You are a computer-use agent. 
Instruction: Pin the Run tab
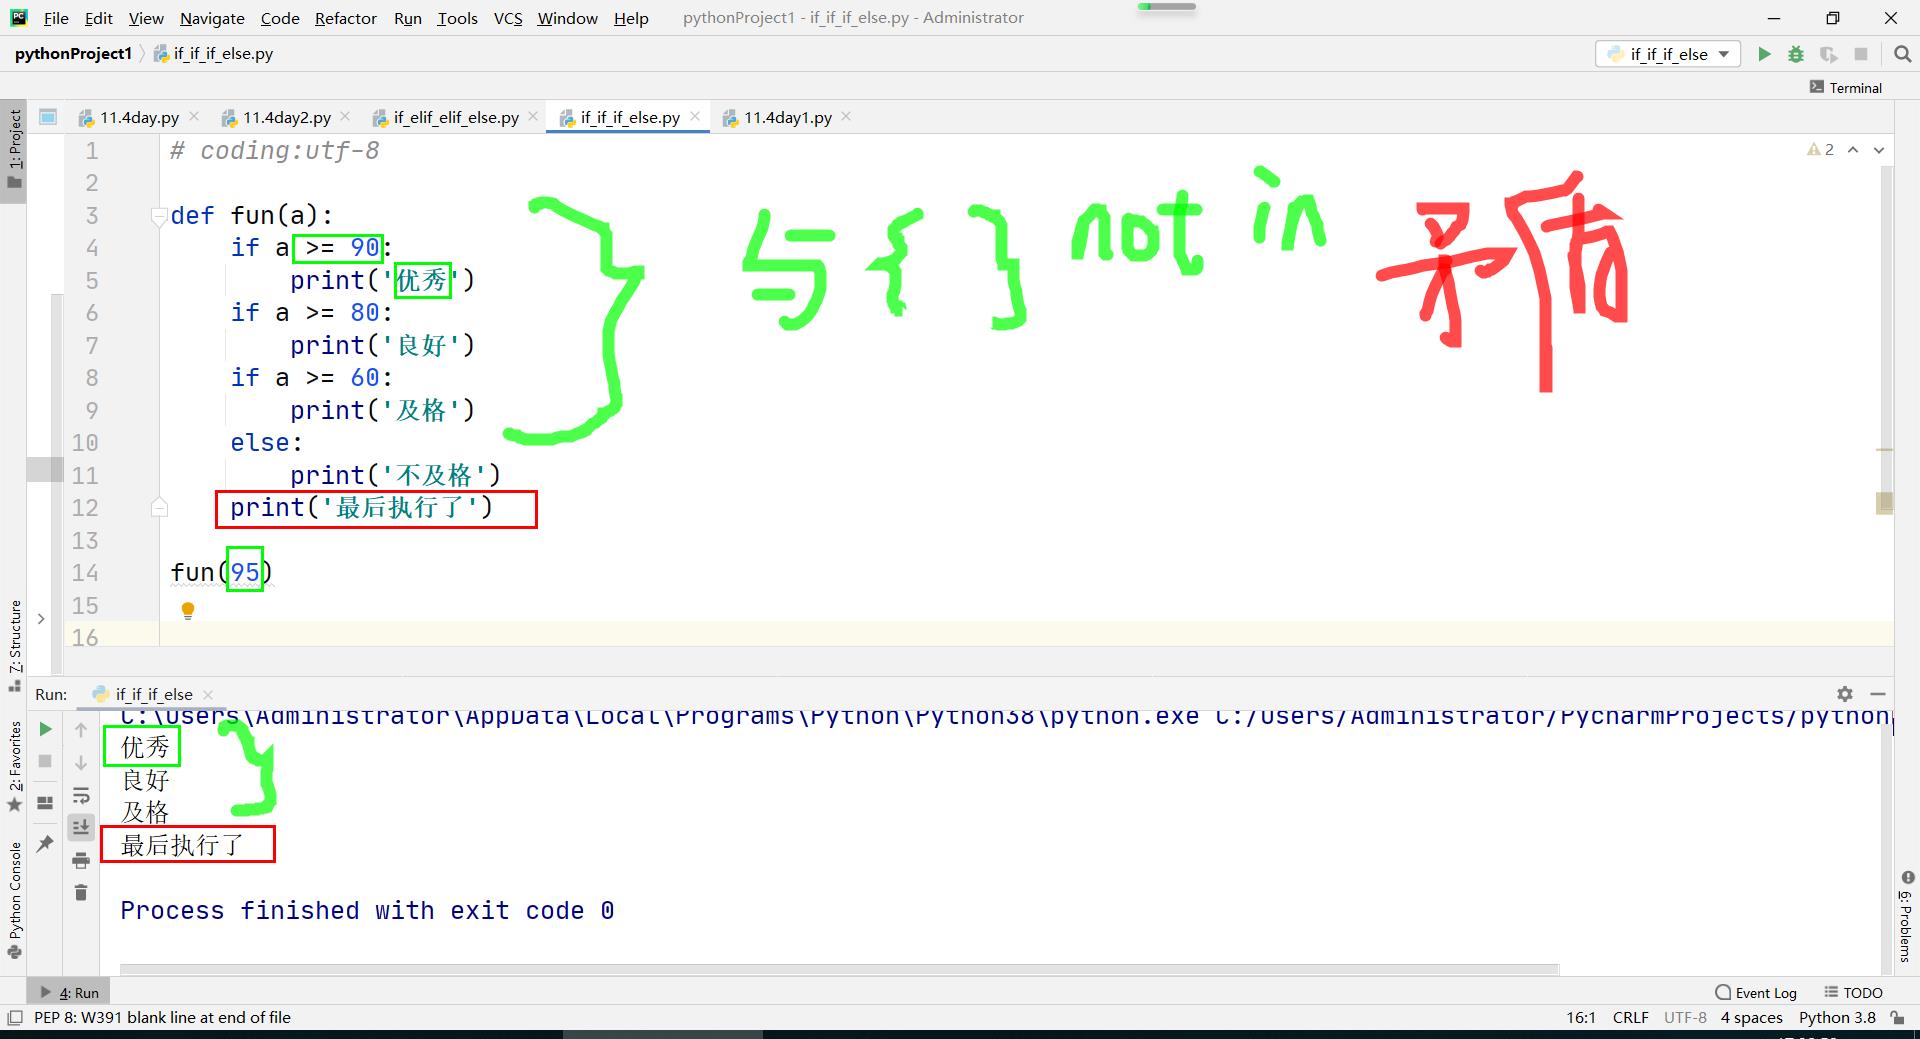(x=45, y=844)
